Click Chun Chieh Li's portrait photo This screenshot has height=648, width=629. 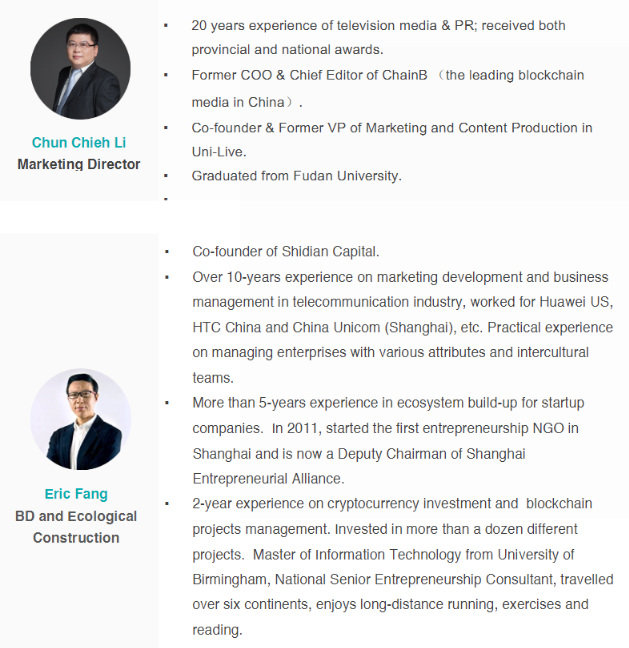click(x=80, y=68)
